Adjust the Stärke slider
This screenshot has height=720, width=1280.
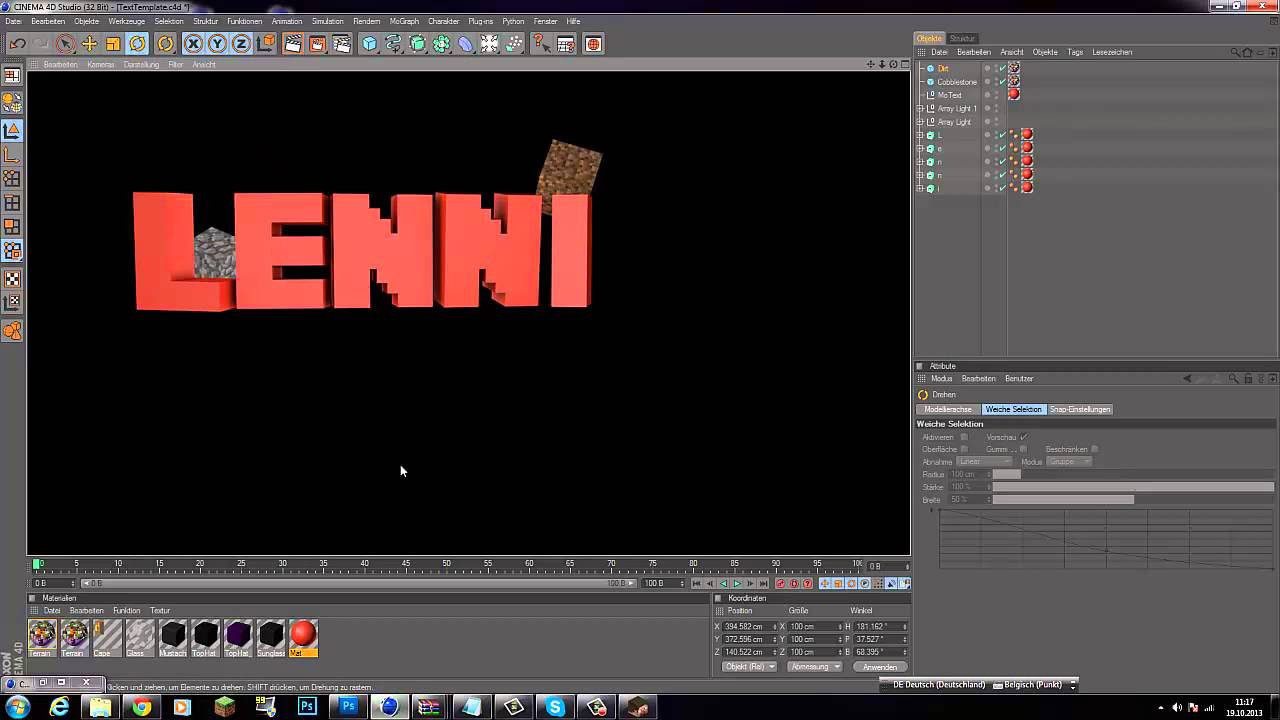[1133, 487]
